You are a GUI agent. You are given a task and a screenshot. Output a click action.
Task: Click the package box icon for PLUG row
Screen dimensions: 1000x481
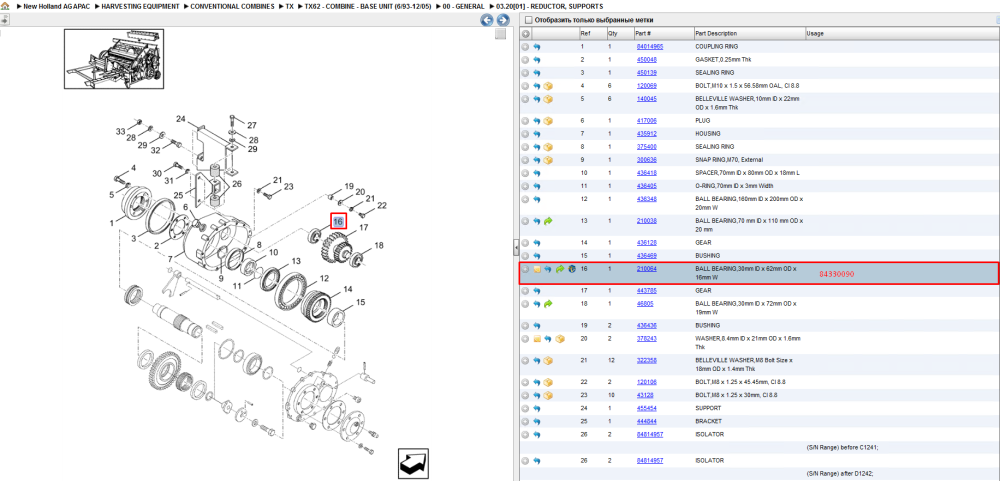click(548, 121)
